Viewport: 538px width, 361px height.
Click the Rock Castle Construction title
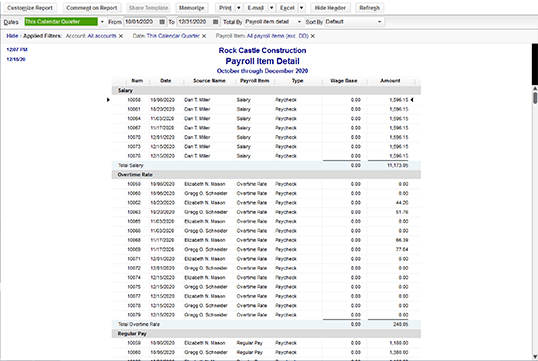pos(262,50)
